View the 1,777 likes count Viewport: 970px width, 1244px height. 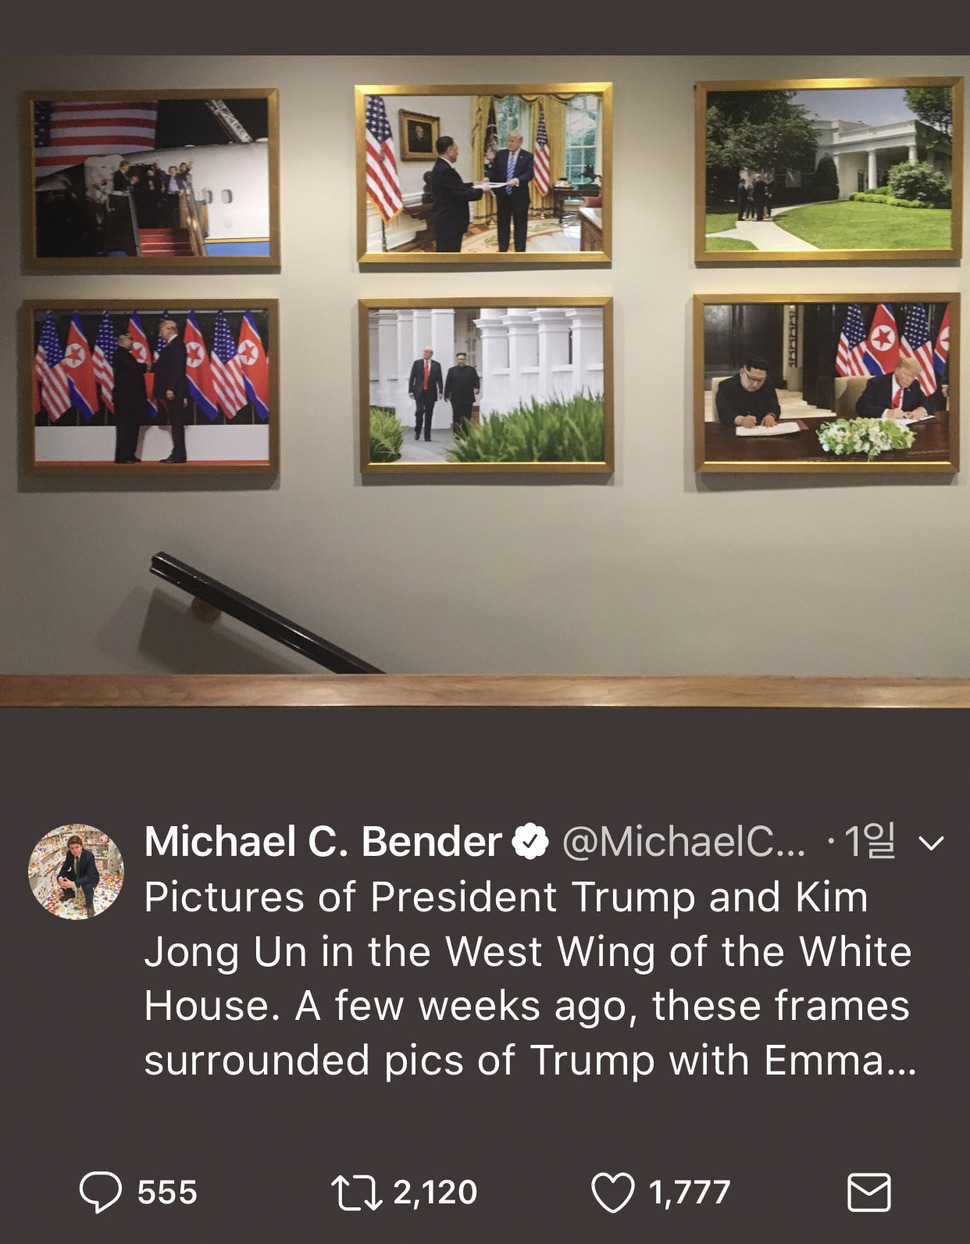tap(690, 1192)
